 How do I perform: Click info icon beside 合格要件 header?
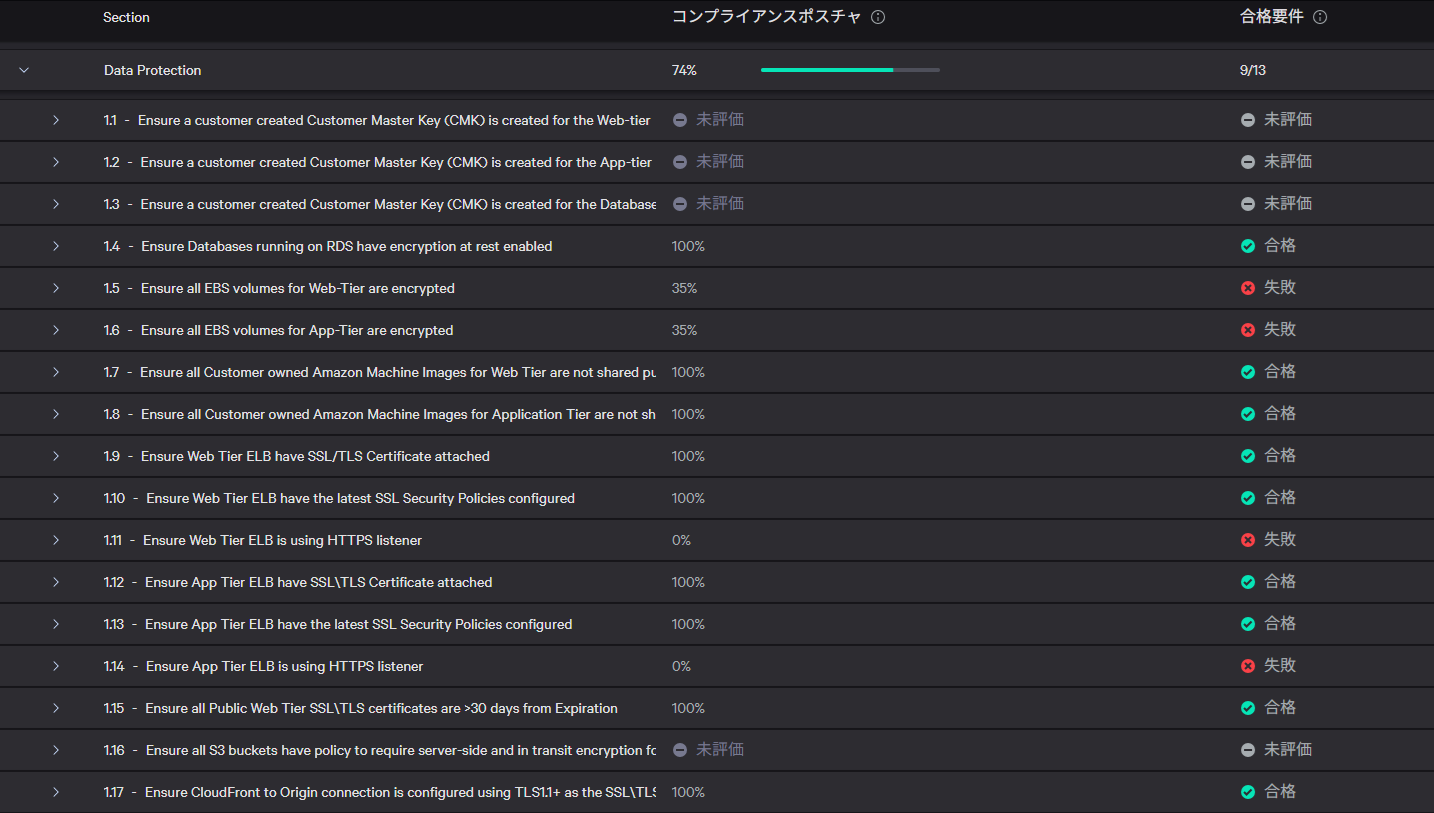click(x=1320, y=17)
